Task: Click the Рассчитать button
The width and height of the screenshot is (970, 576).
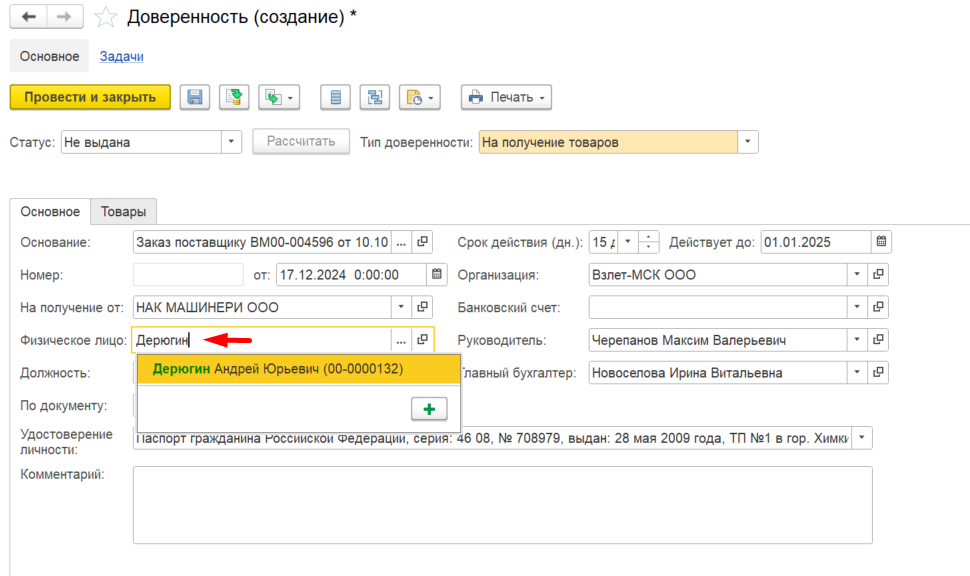Action: click(301, 141)
